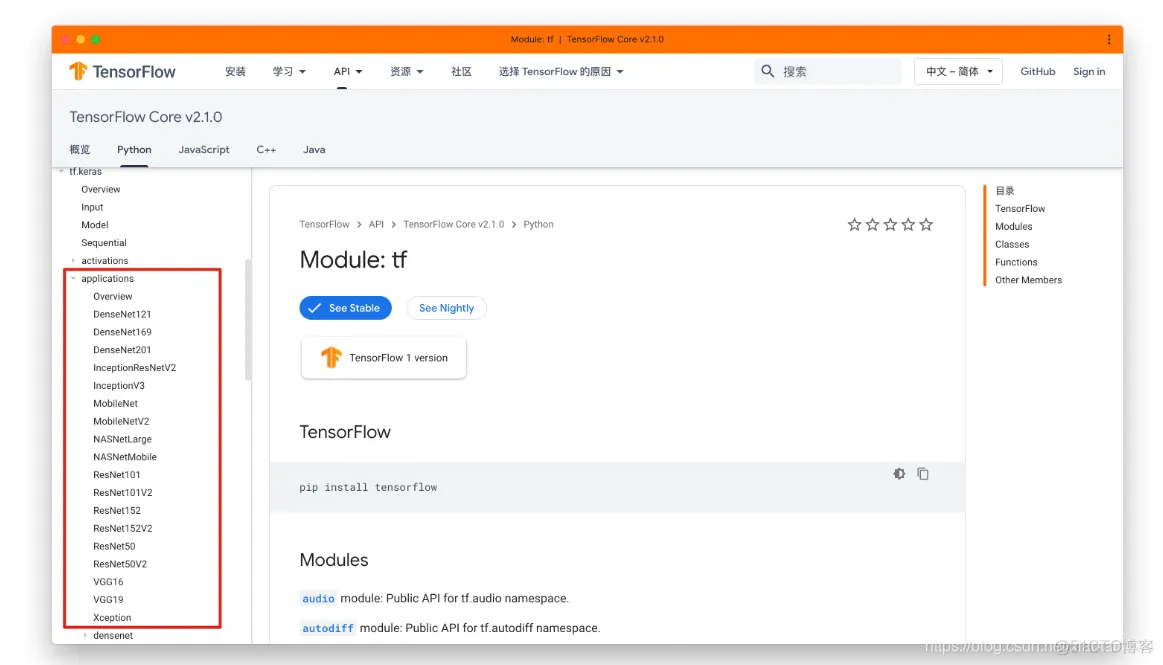Switch to the Python tab
This screenshot has height=665, width=1163.
coord(134,150)
